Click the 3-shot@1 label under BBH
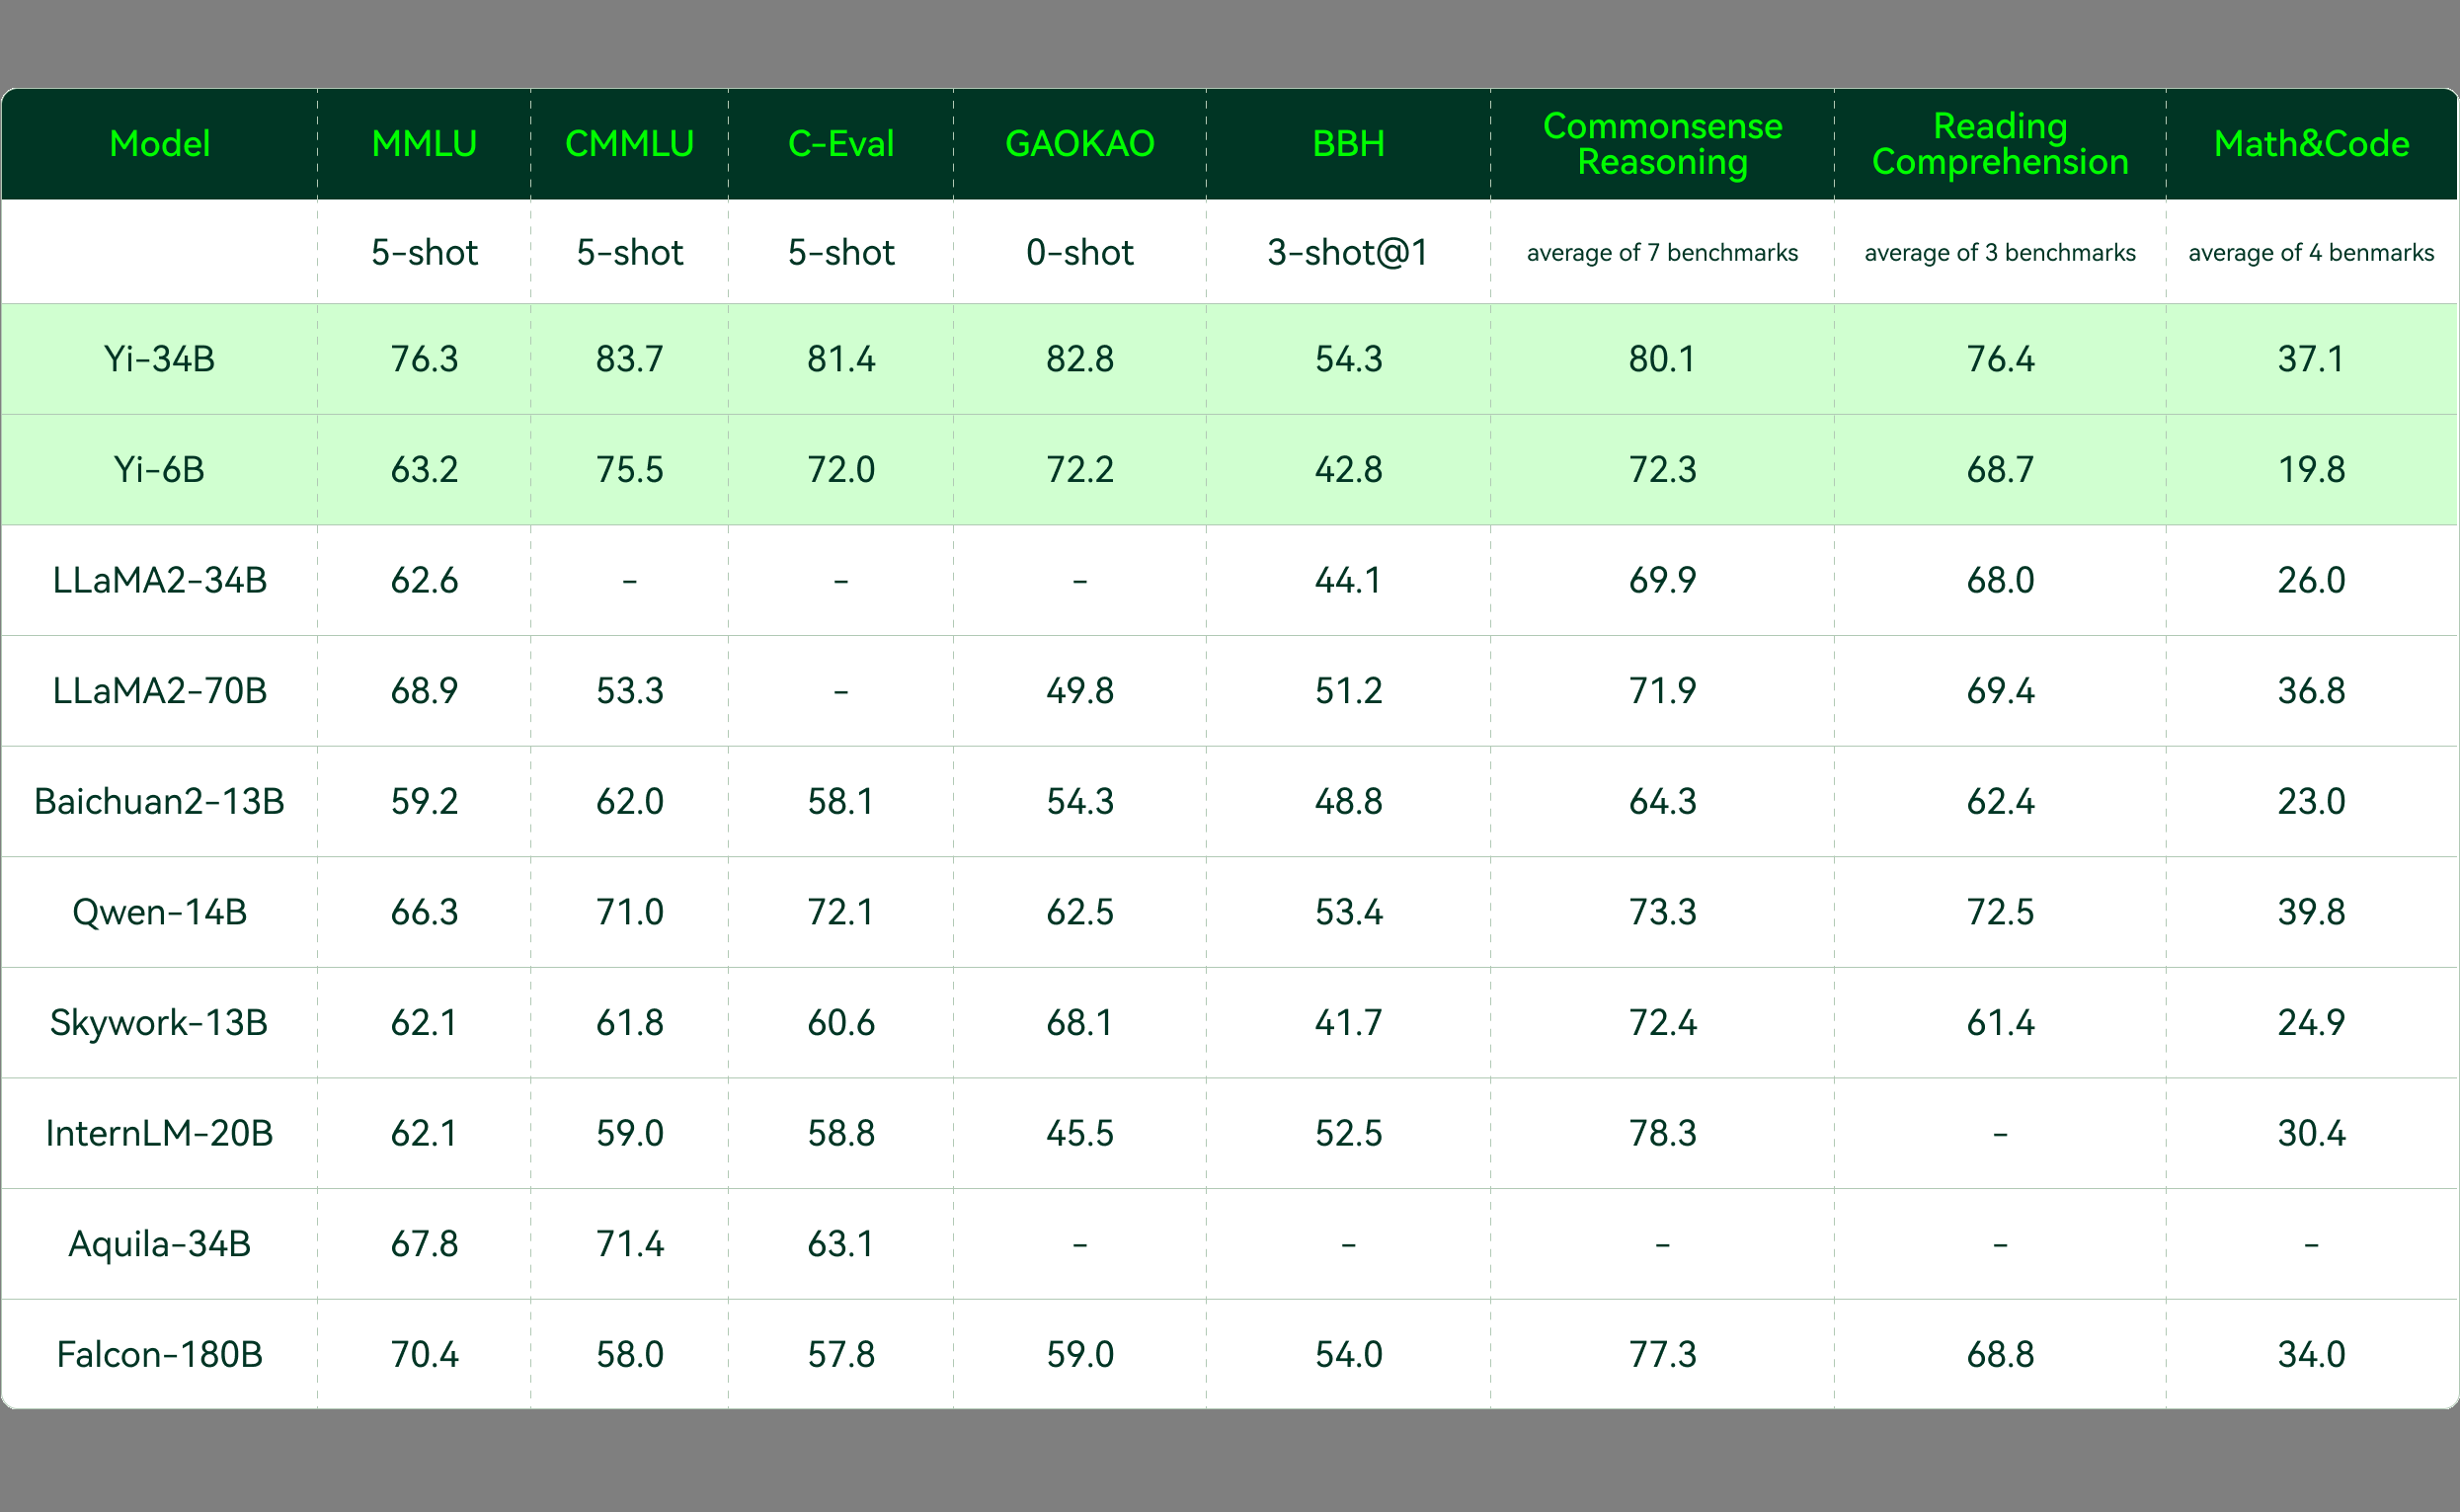This screenshot has height=1512, width=2460. (x=1348, y=253)
